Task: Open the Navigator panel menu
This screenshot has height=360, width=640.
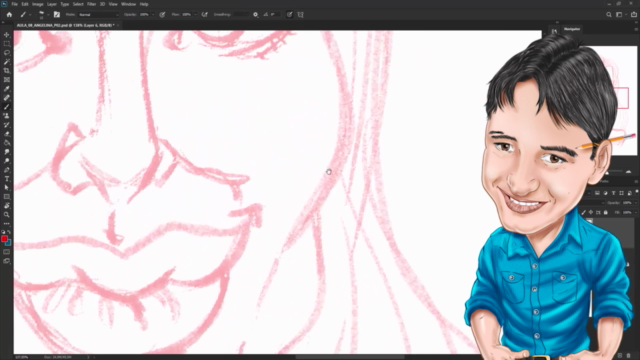Action: (636, 29)
